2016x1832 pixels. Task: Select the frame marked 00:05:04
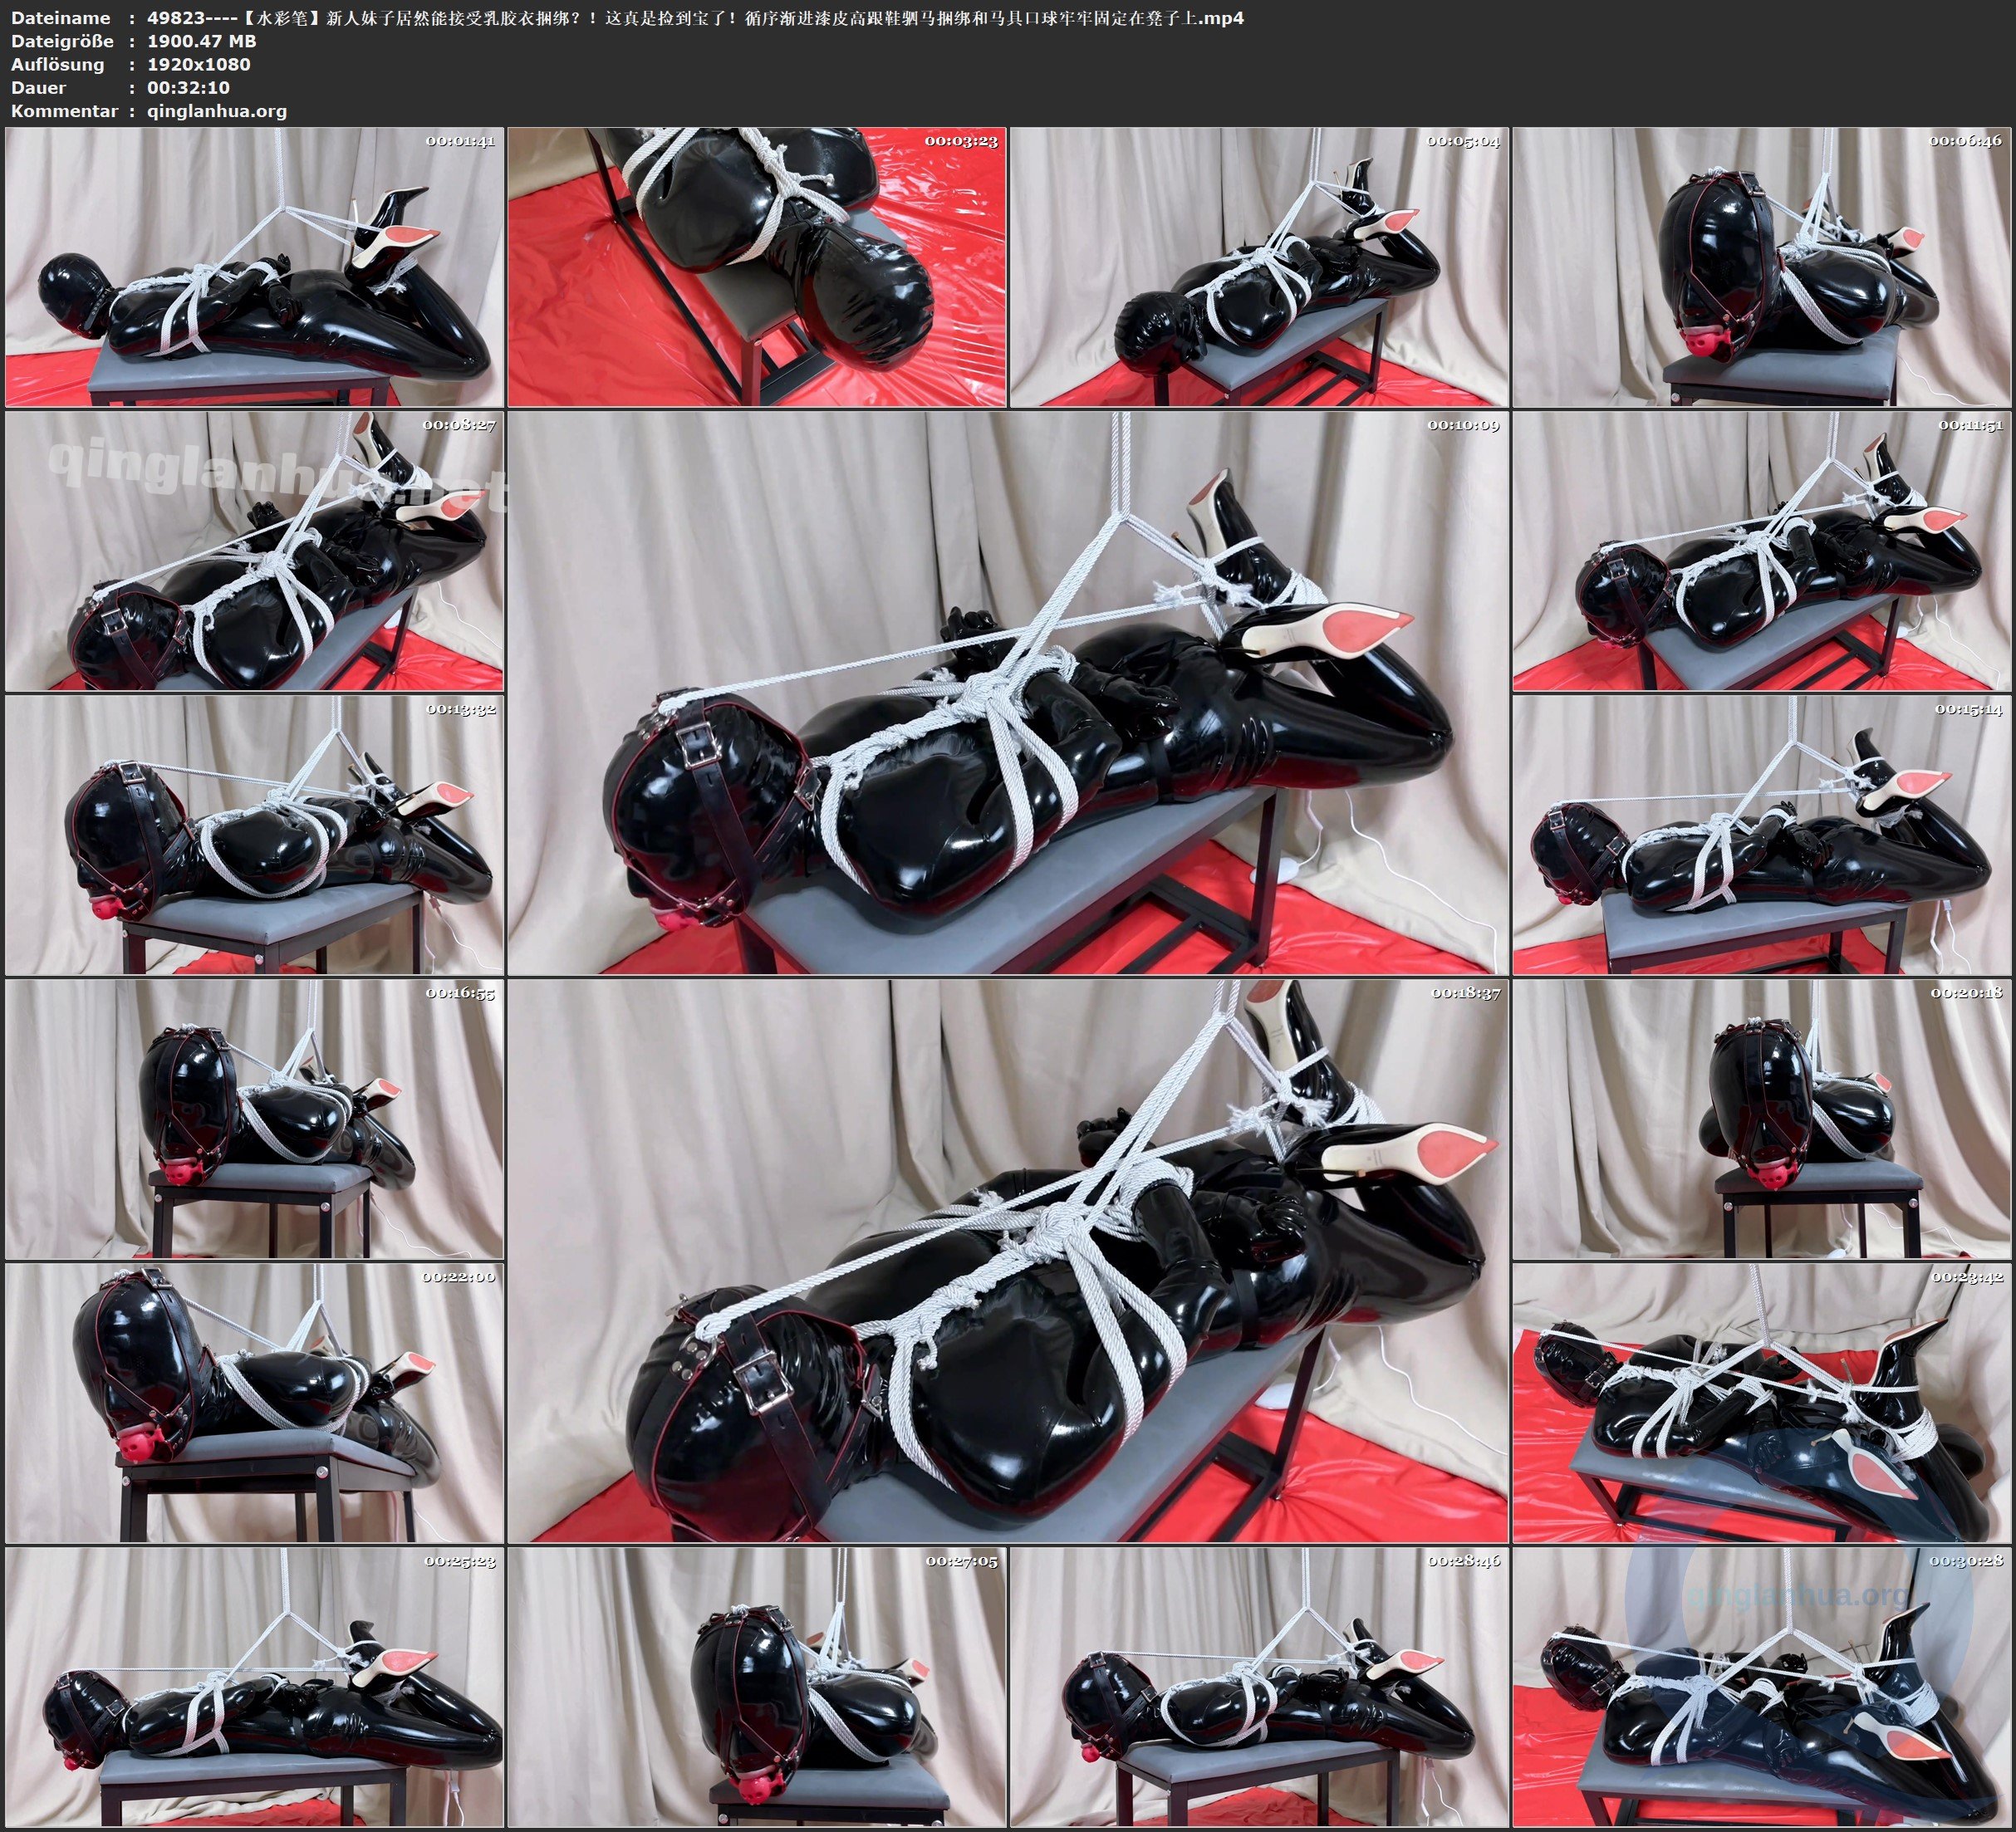[x=1259, y=267]
